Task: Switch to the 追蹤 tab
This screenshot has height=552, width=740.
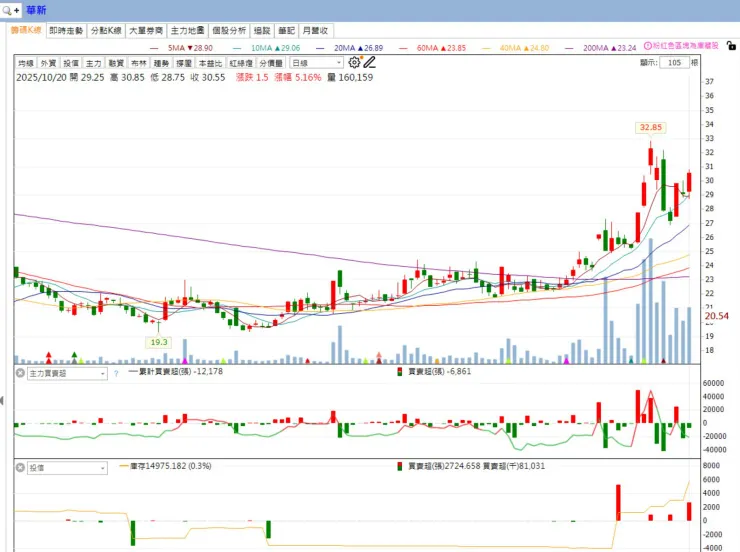Action: coord(262,30)
